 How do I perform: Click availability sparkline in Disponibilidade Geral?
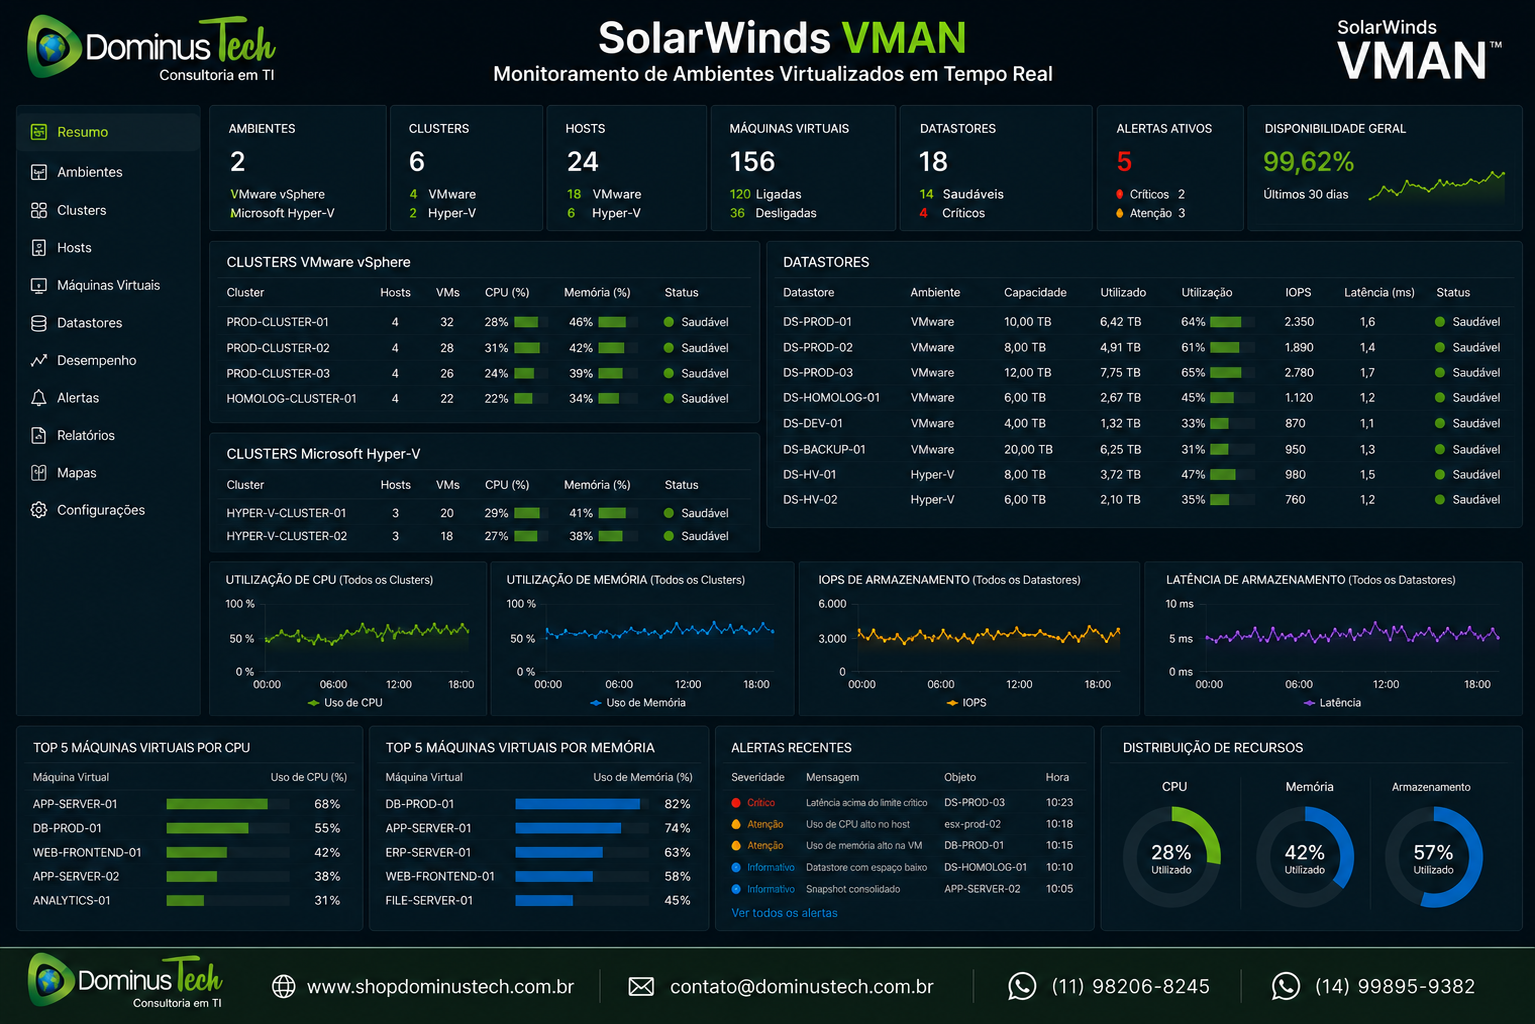[x=1436, y=186]
